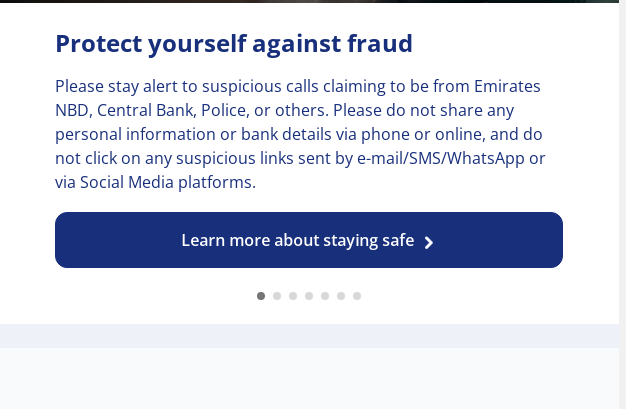Click the vertical scrollbar on the right edge

tap(622, 200)
